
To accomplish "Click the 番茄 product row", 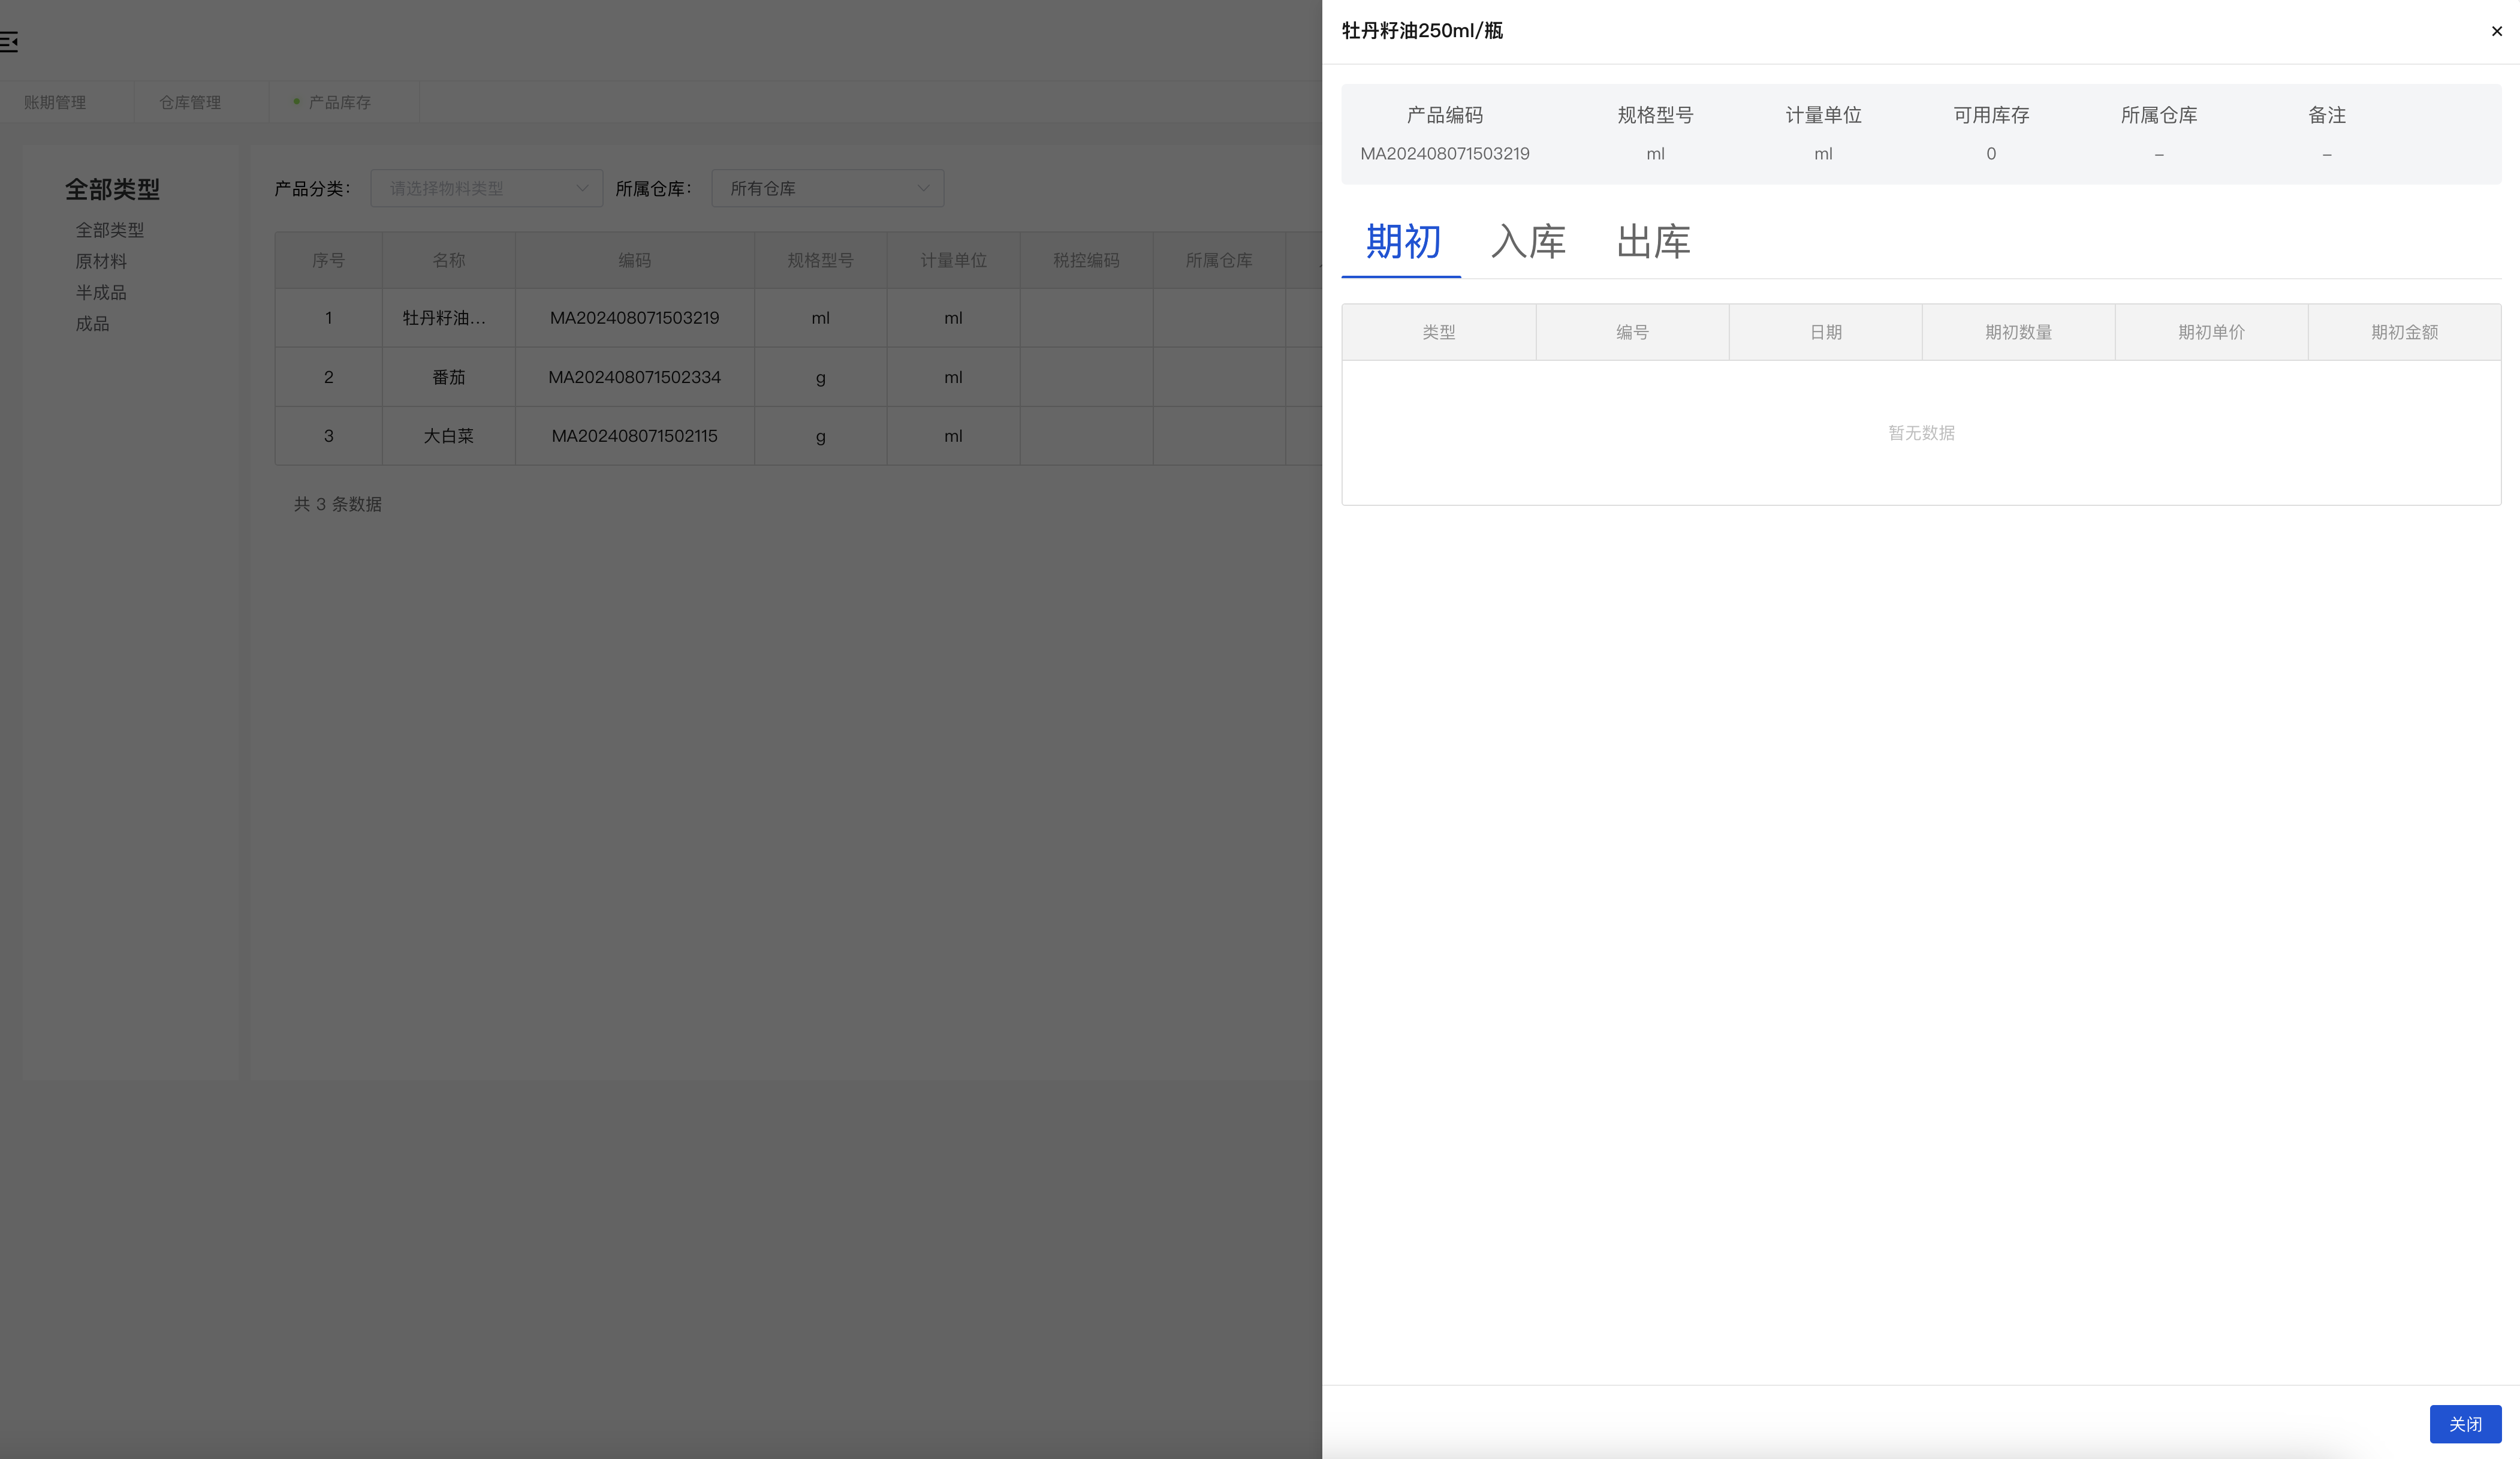I will click(x=448, y=377).
